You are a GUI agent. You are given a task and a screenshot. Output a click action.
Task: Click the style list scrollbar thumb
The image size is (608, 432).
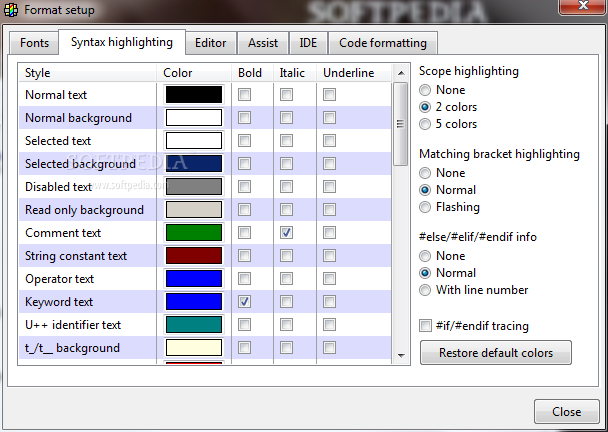click(x=401, y=124)
